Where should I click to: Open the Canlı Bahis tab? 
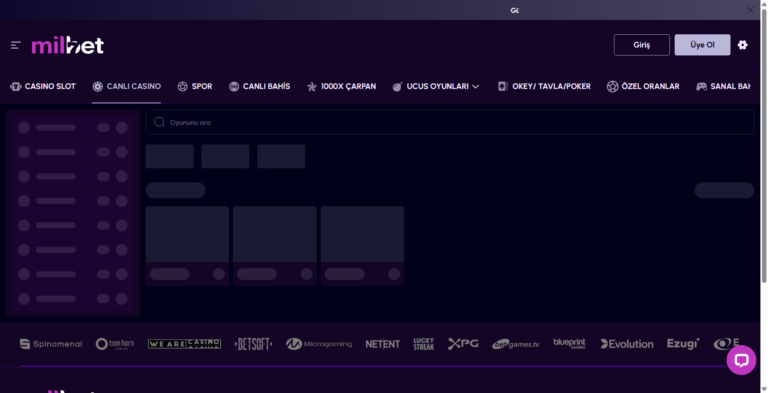(x=259, y=87)
